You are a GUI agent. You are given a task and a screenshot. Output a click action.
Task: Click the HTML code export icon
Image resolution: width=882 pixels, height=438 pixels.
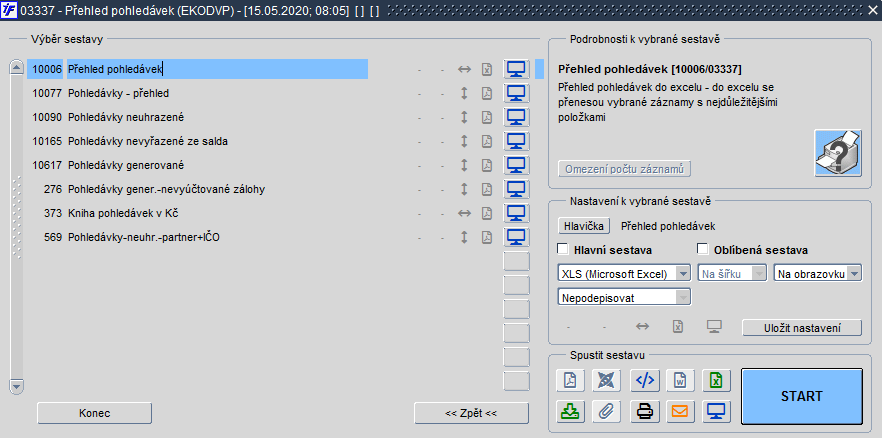click(x=644, y=381)
